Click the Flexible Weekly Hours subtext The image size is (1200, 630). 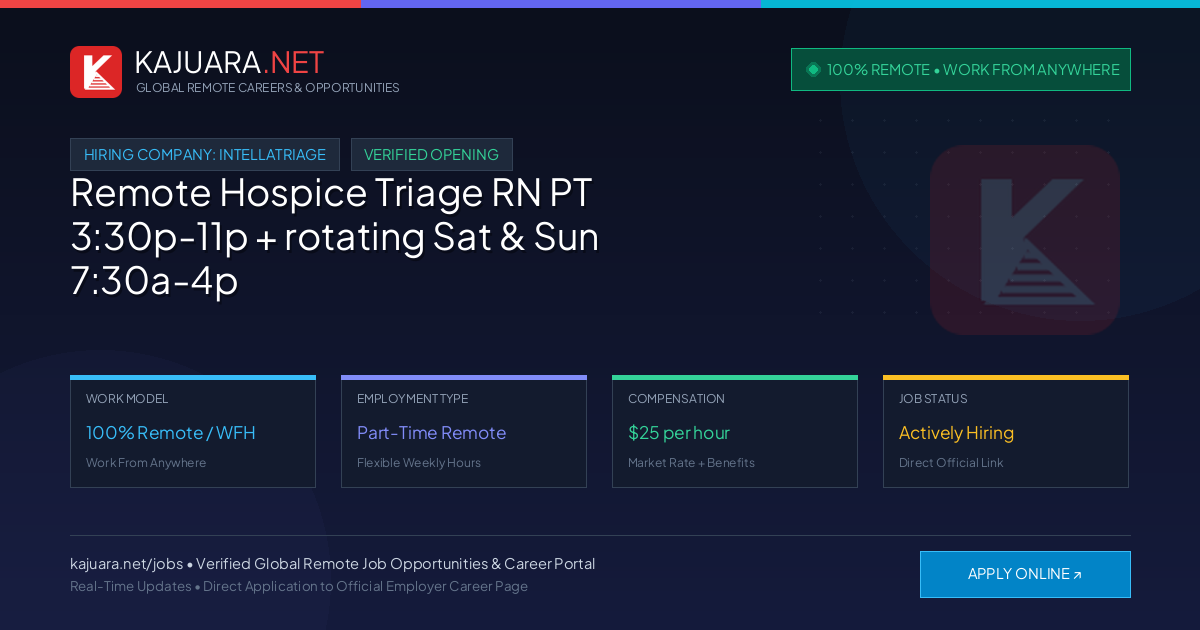point(419,463)
